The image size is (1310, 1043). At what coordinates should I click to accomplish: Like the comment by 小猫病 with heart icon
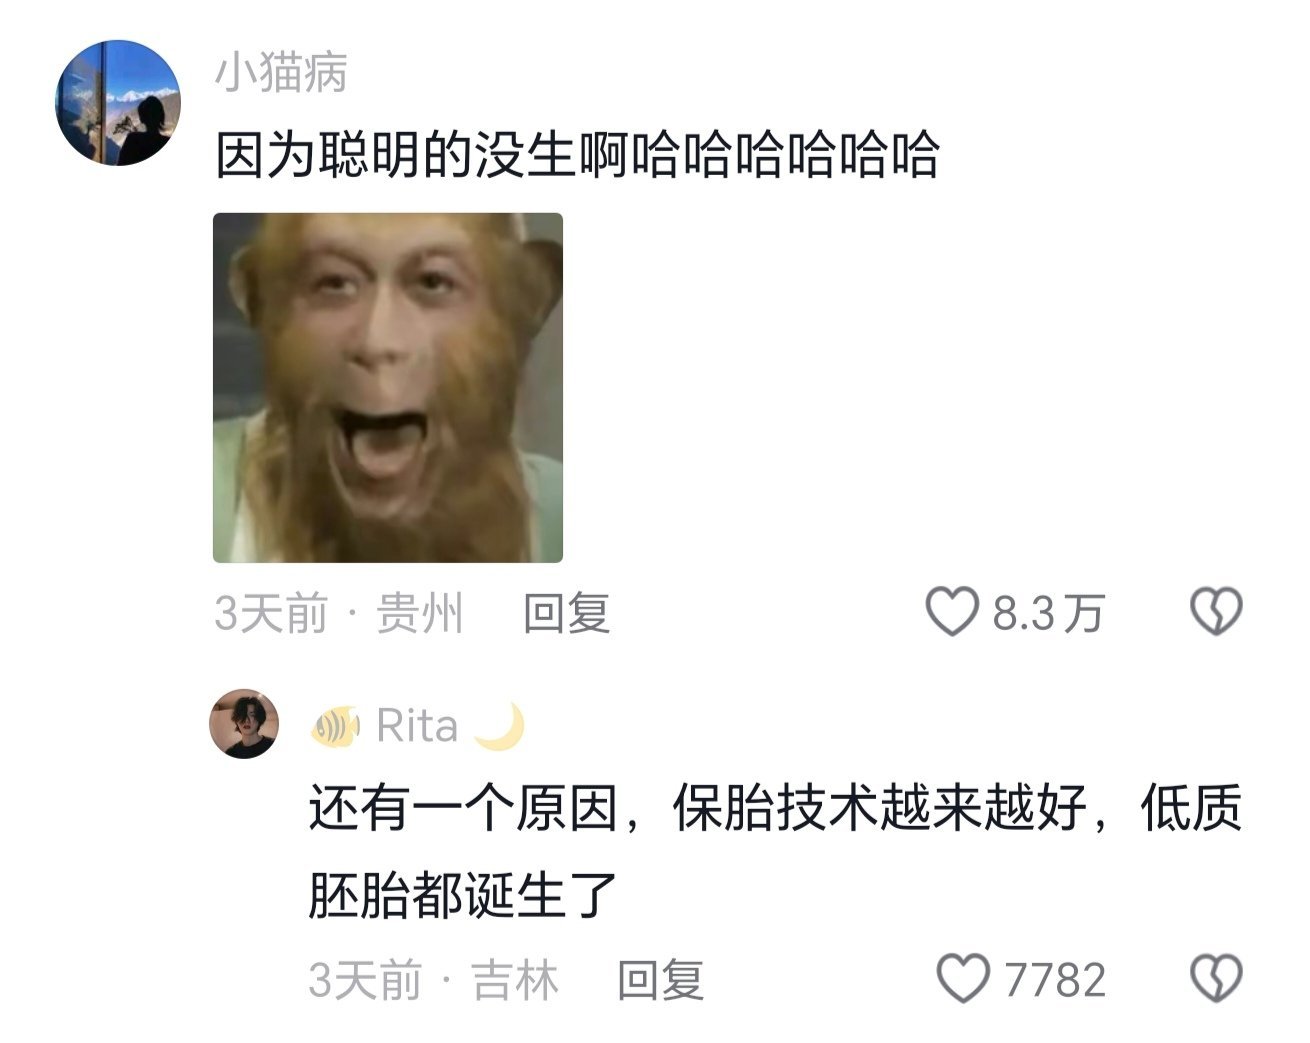[x=951, y=612]
